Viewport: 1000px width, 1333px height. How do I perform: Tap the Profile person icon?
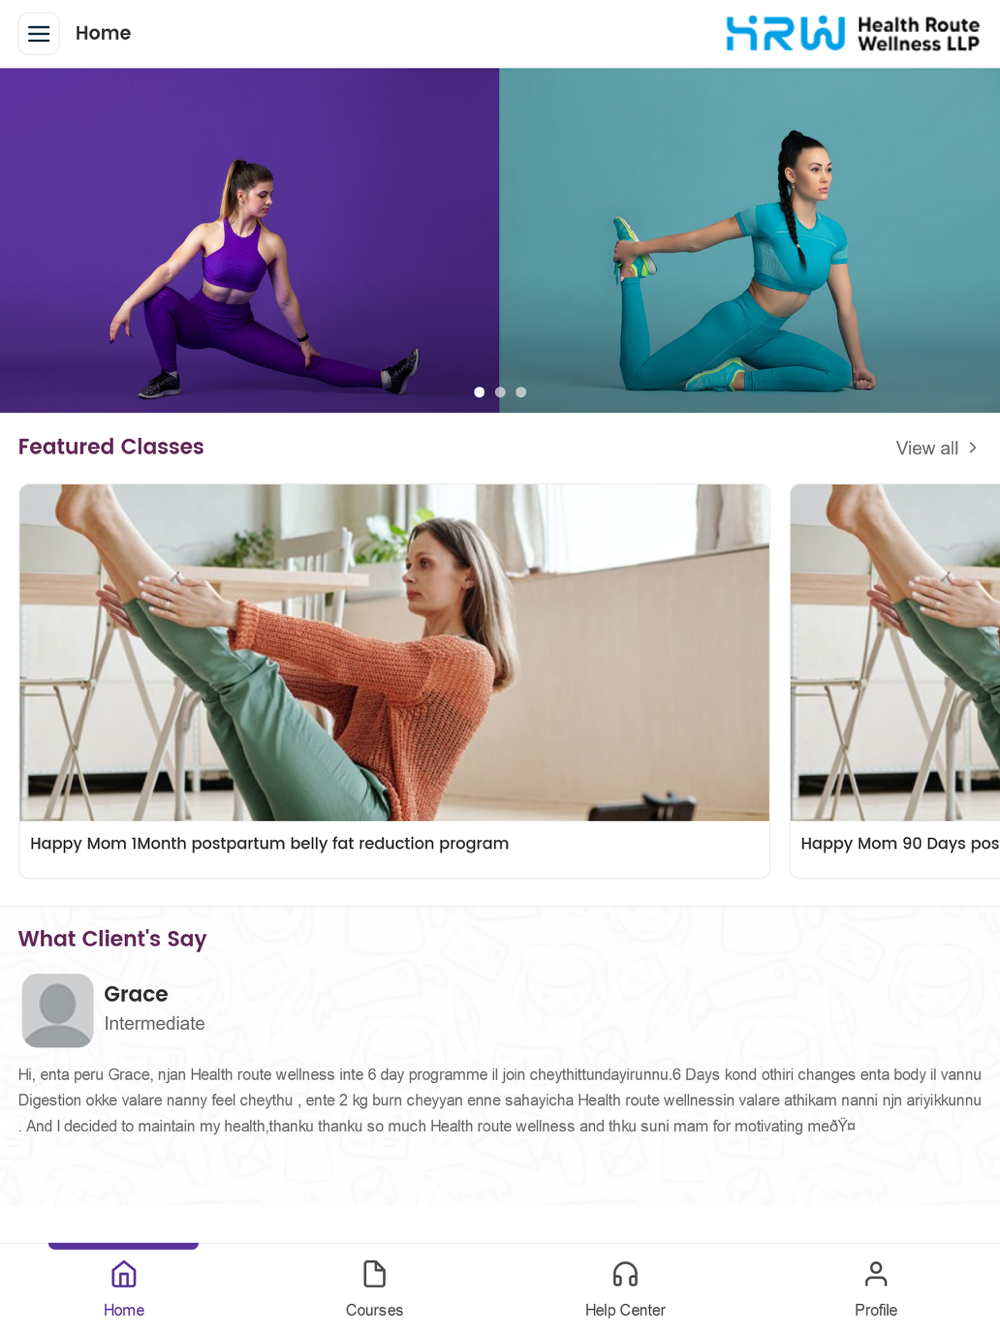point(876,1274)
